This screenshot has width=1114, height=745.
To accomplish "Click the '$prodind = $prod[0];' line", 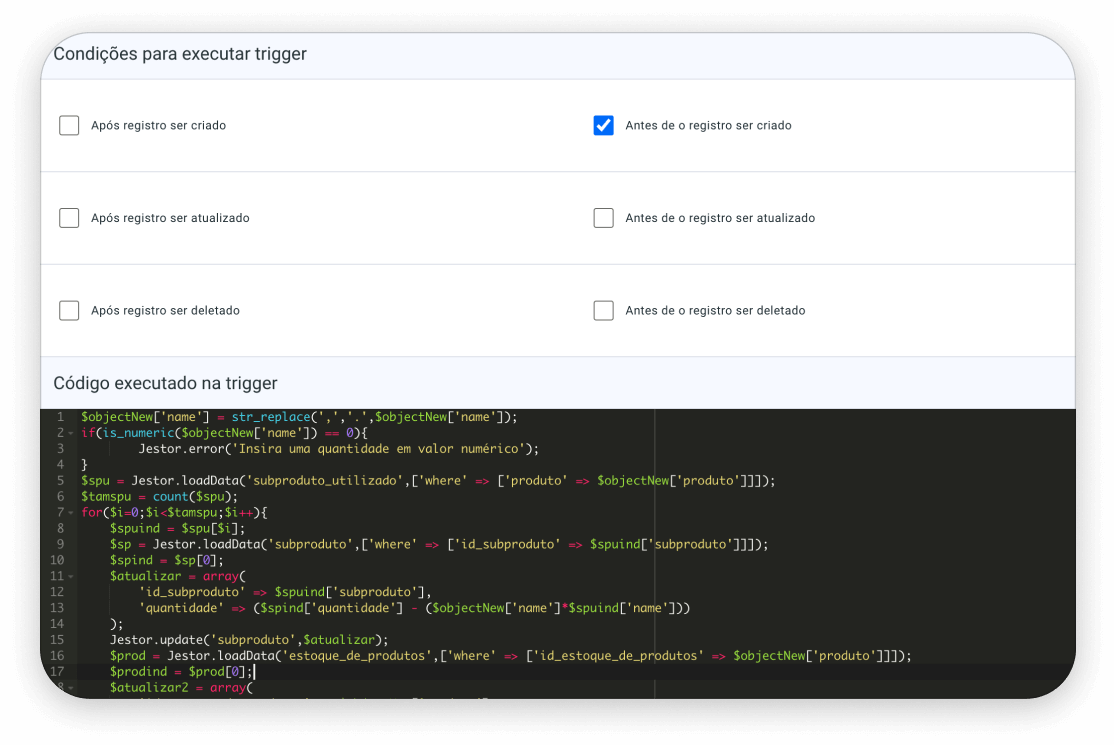I will click(181, 672).
